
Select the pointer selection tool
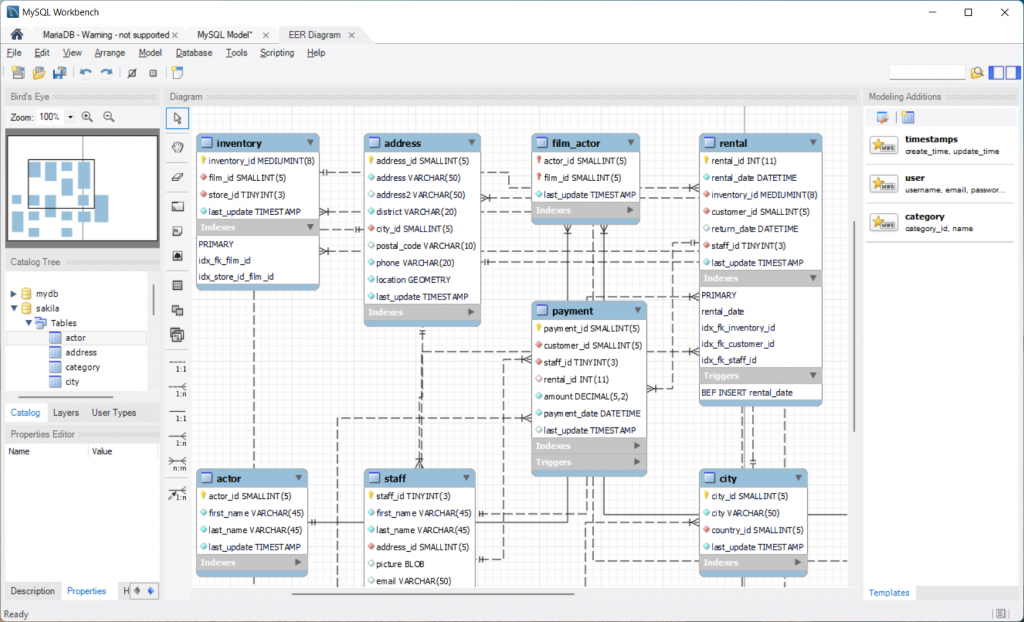click(178, 118)
